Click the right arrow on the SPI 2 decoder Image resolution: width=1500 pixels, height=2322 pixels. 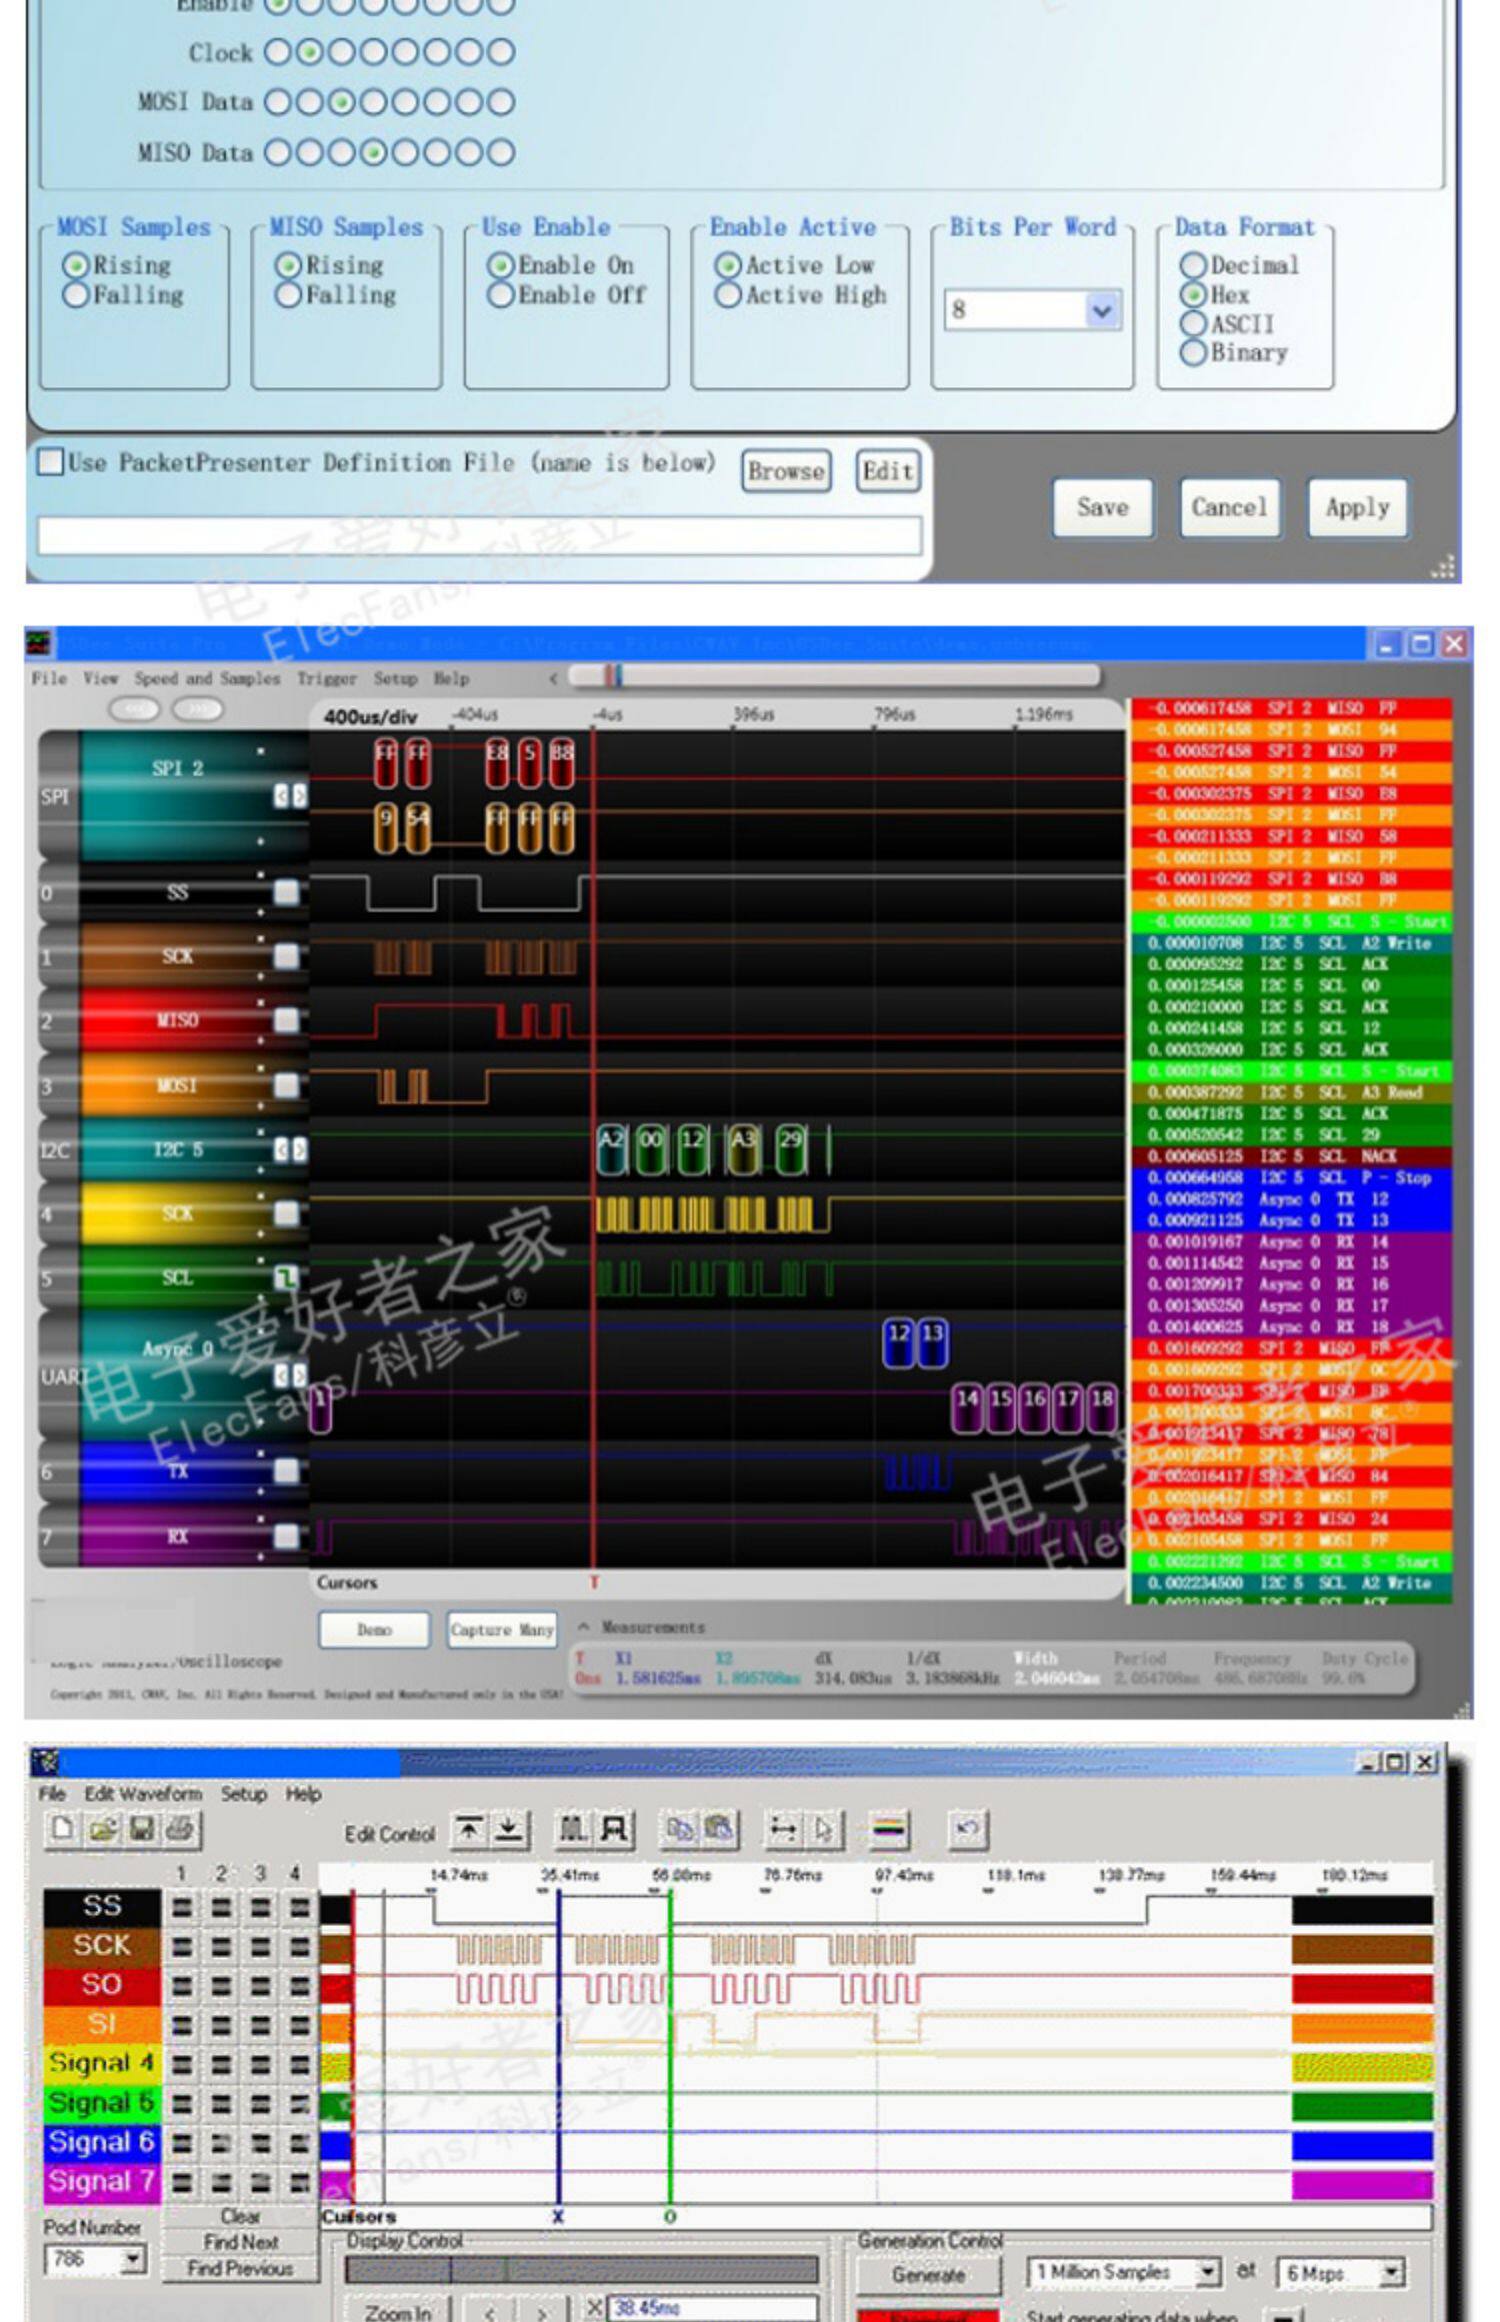(298, 796)
